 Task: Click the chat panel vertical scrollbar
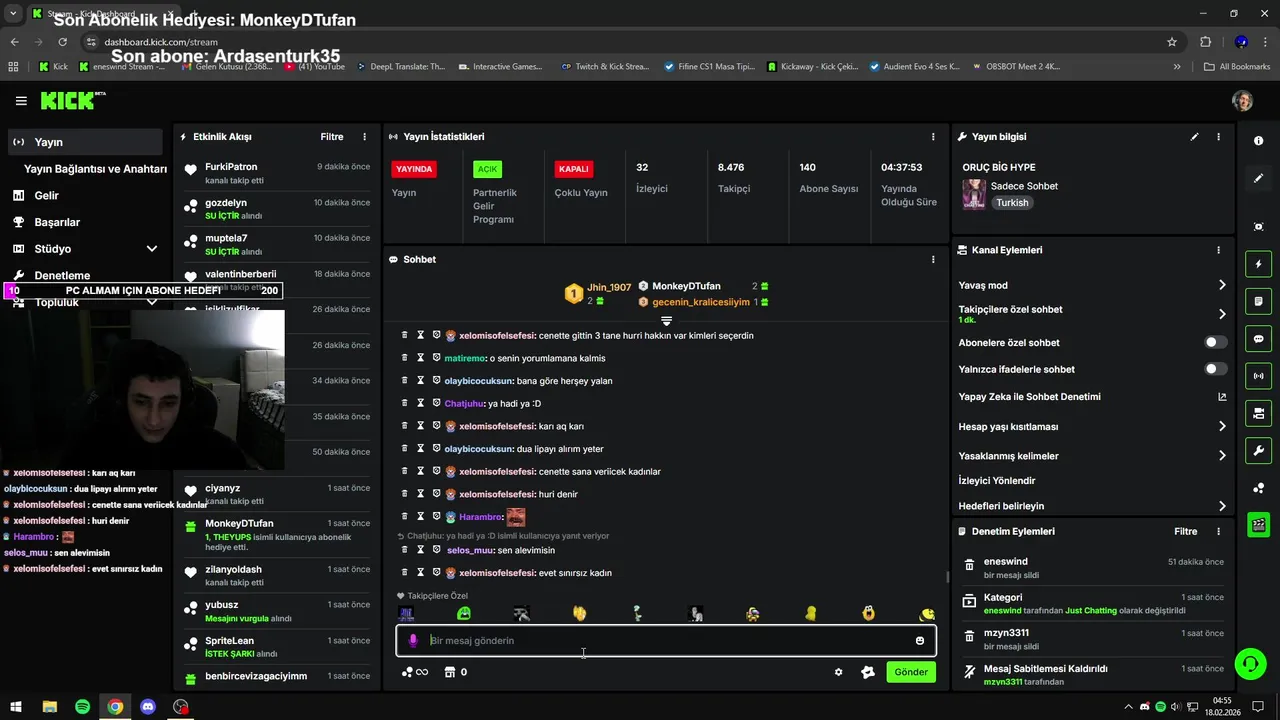947,577
